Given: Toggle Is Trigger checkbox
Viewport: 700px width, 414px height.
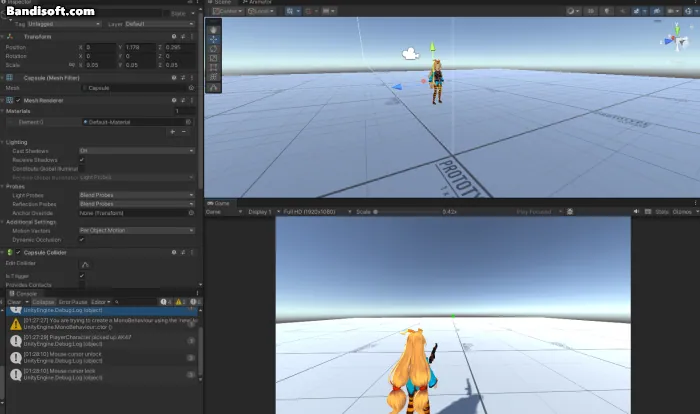Looking at the screenshot, I should (x=82, y=276).
